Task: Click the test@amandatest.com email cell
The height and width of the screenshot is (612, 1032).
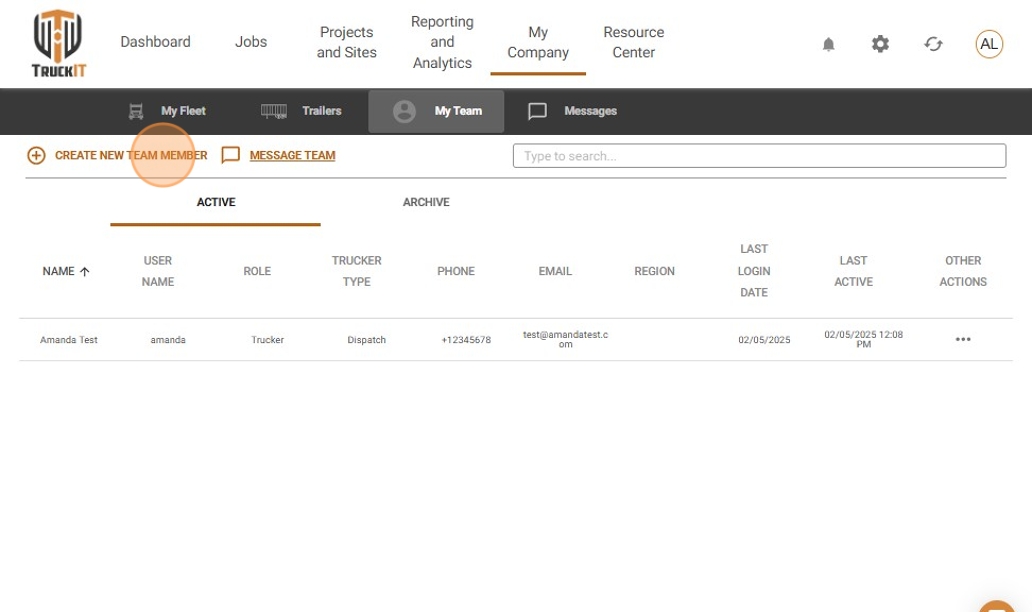Action: pos(565,340)
